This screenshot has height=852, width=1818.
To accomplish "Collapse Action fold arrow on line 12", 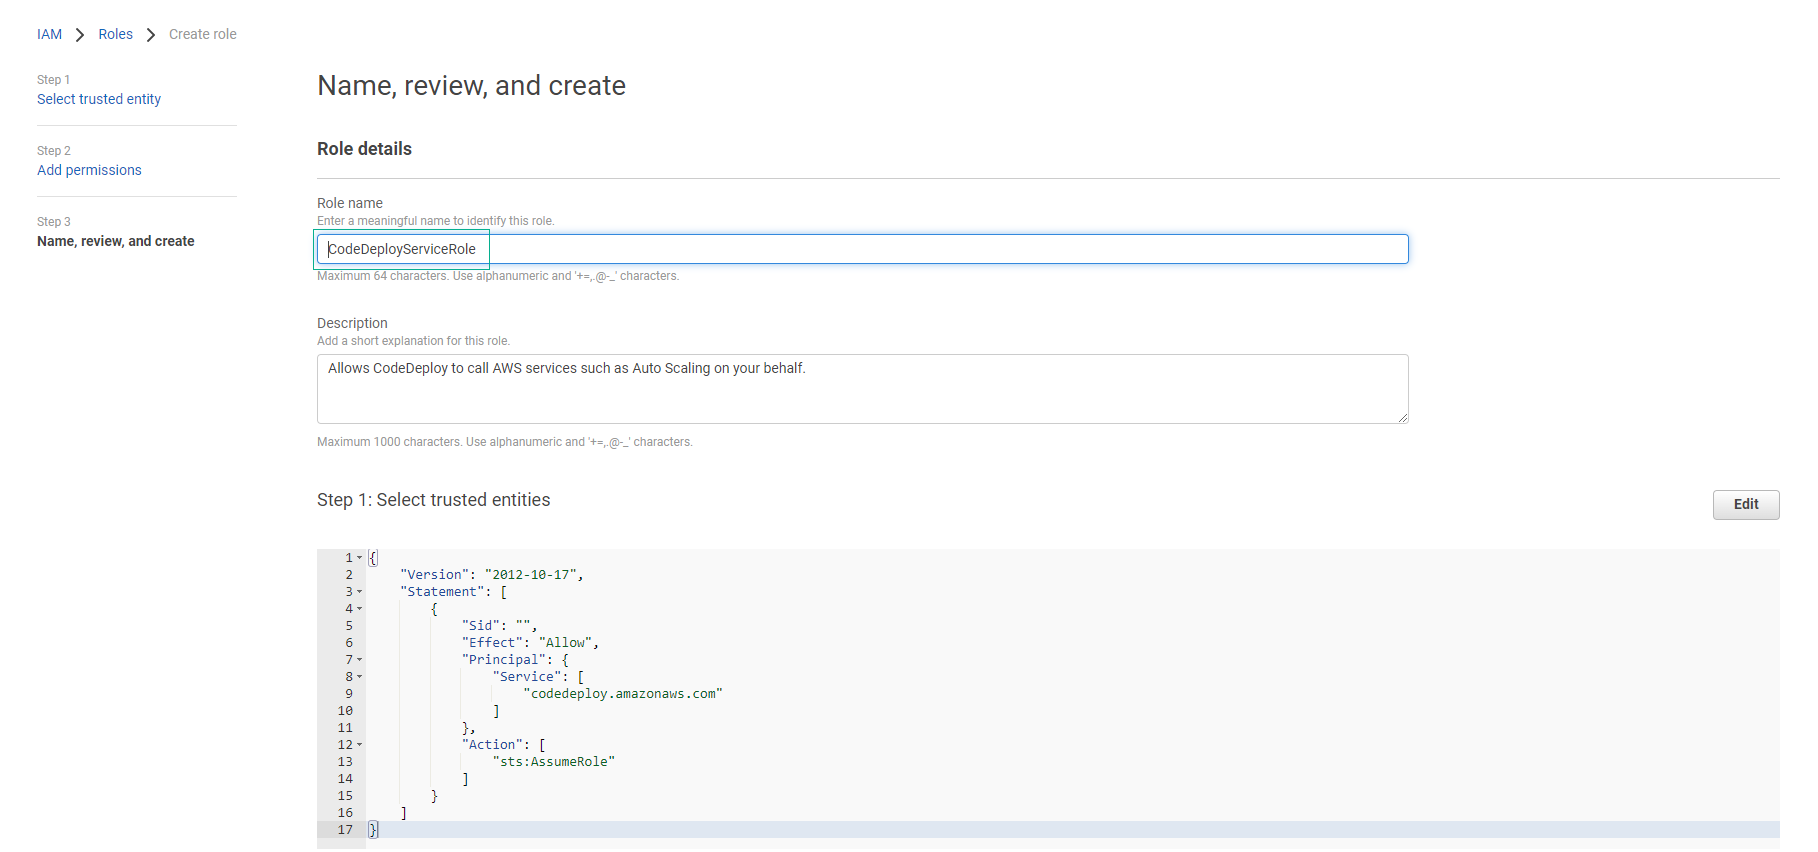I will pos(360,745).
